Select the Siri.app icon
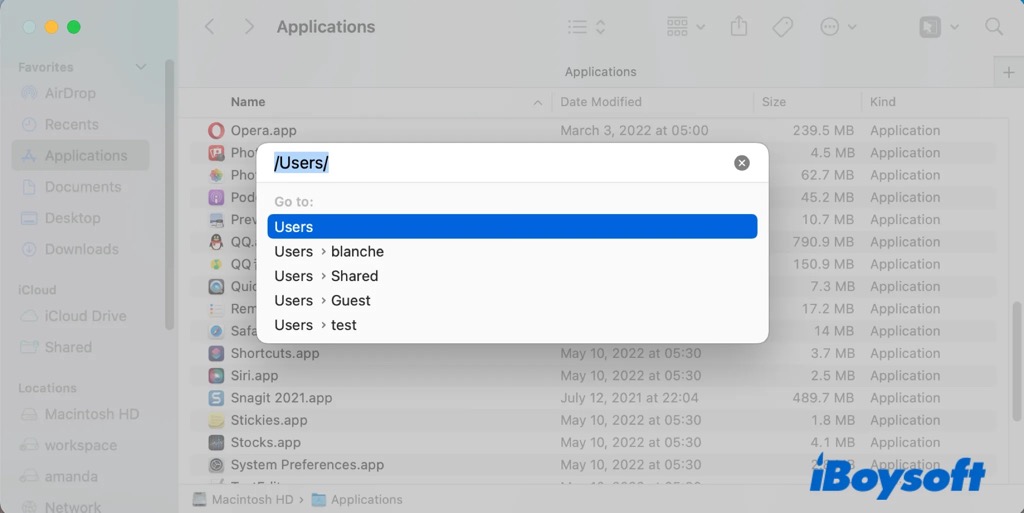Viewport: 1024px width, 513px height. click(x=216, y=375)
